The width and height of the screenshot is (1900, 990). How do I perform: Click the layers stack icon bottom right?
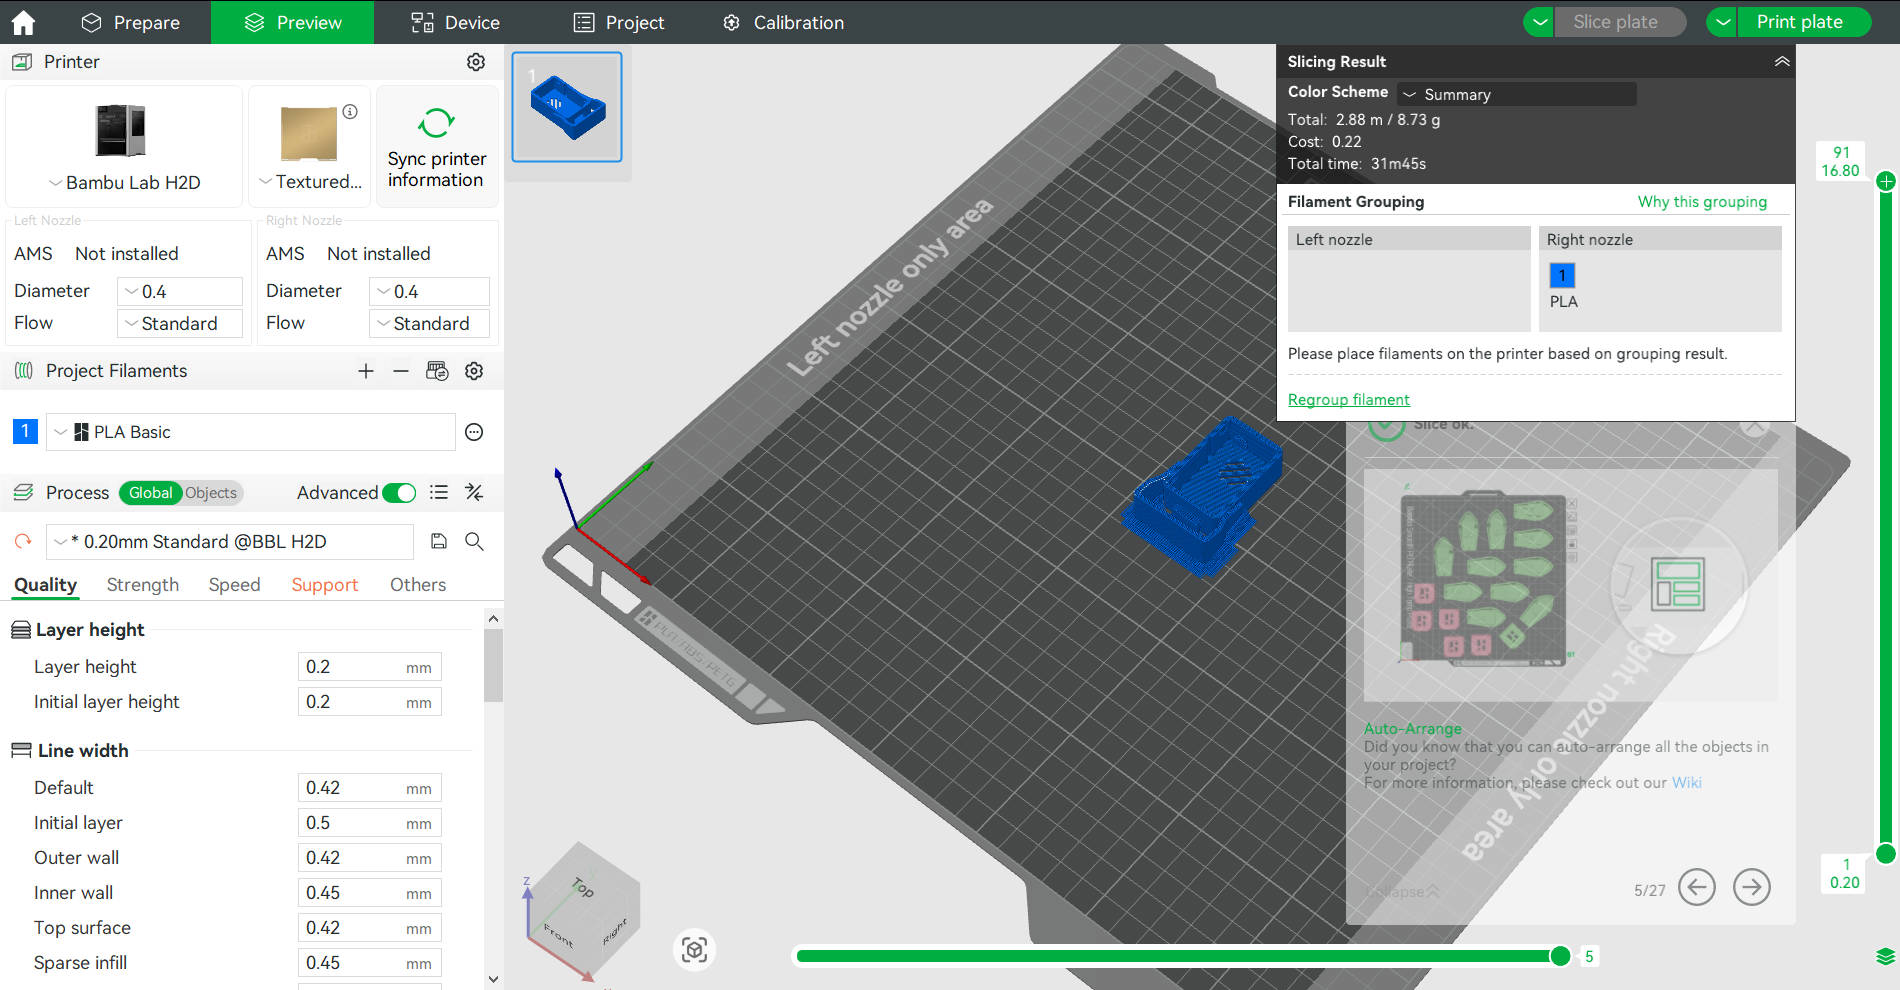click(x=1886, y=957)
